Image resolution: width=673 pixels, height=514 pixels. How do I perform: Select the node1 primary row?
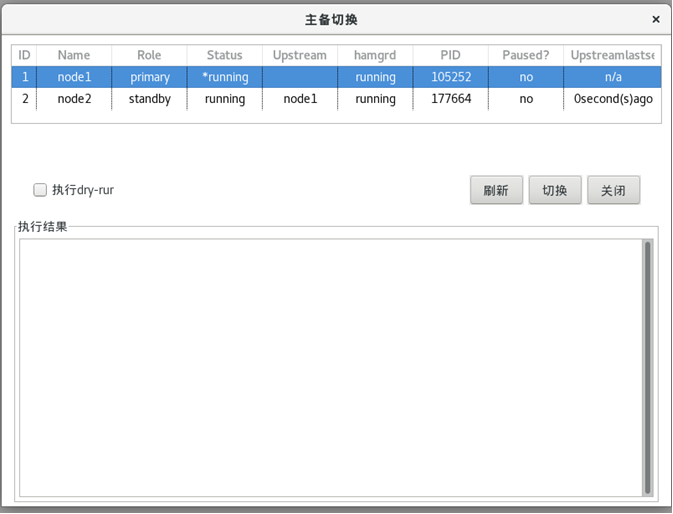(x=150, y=77)
